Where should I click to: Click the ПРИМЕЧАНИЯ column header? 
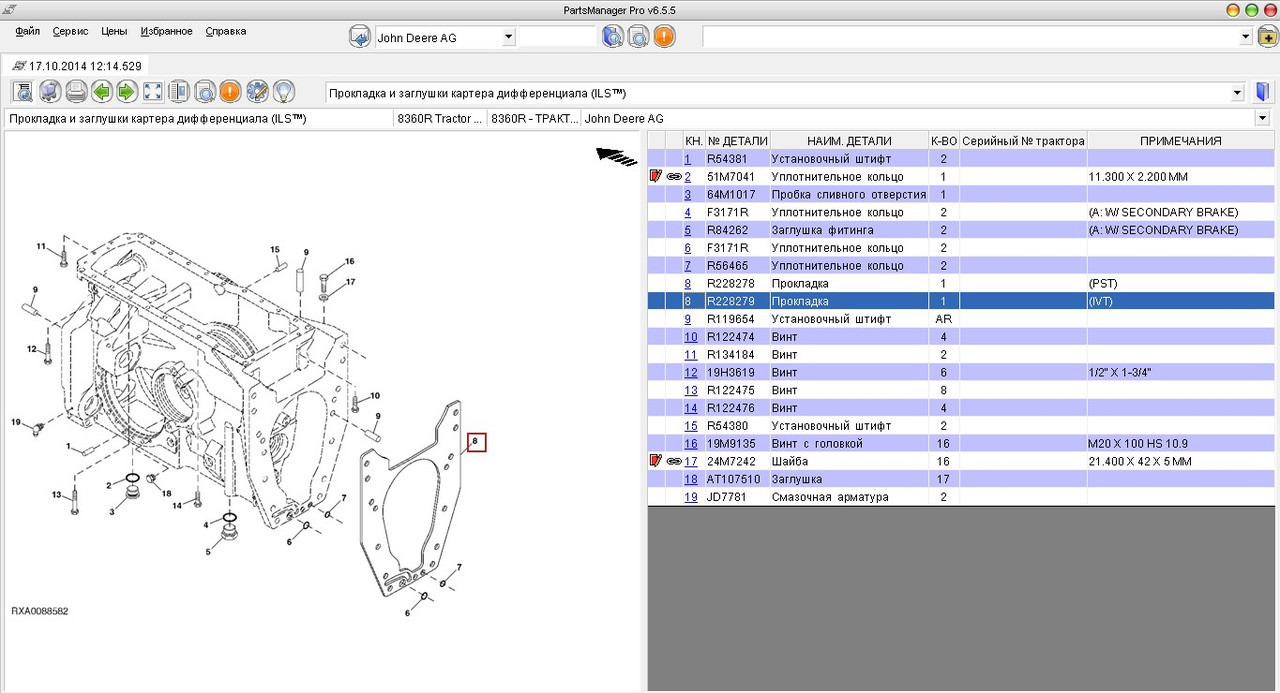point(1181,141)
